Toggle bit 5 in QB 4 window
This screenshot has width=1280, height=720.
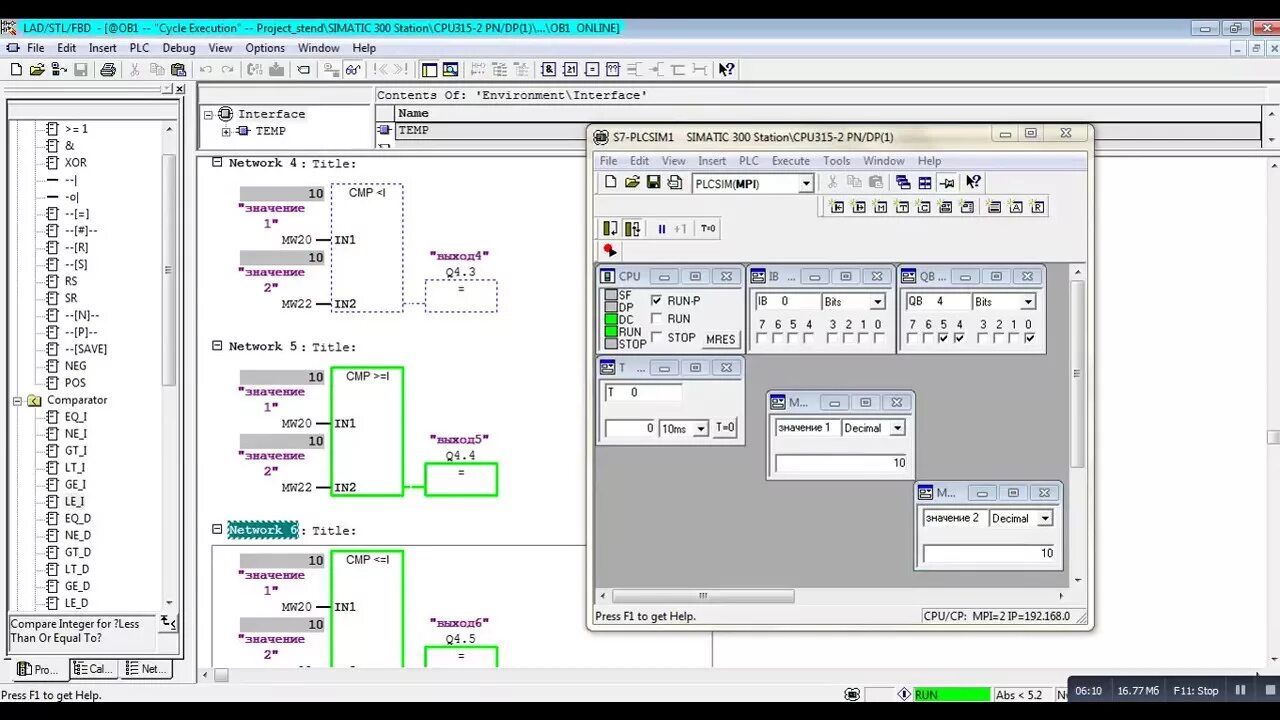[x=943, y=338]
